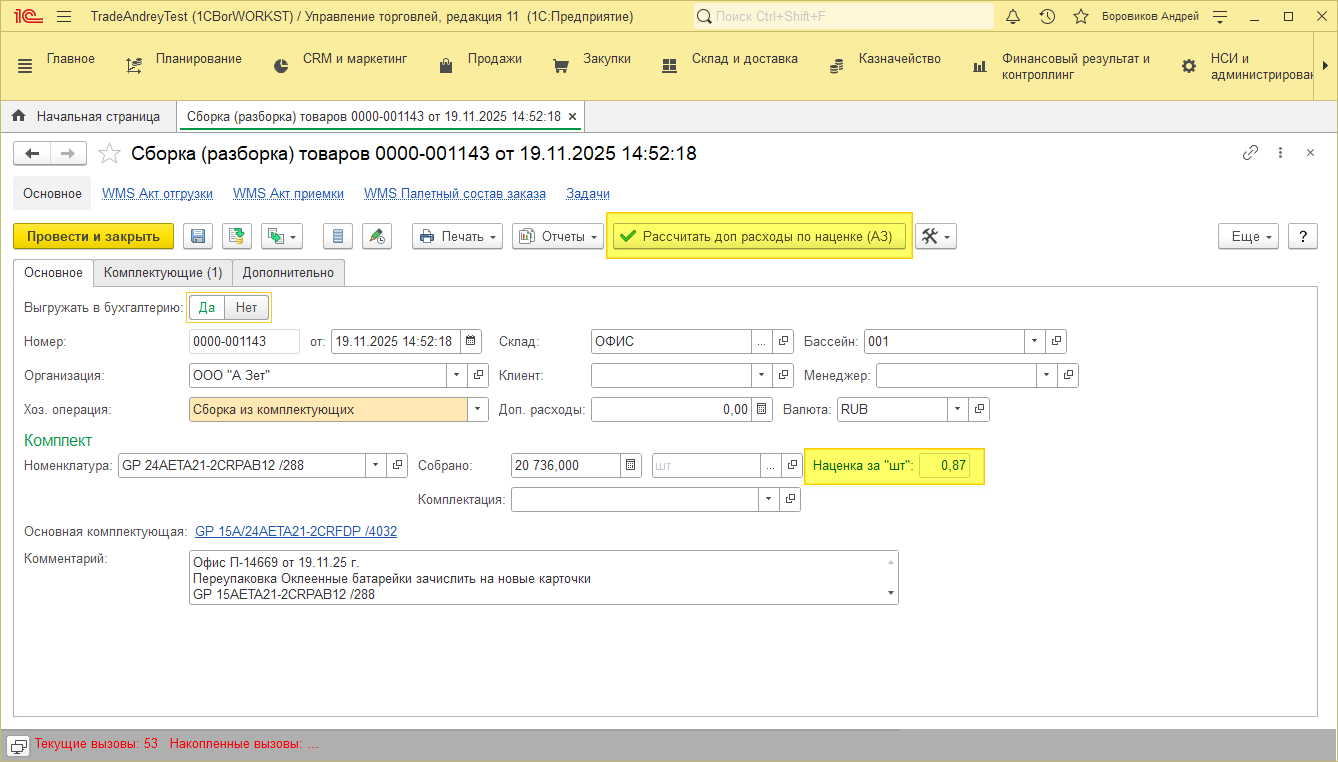1338x762 pixels.
Task: Expand the Хоз. операция dropdown
Action: click(478, 409)
